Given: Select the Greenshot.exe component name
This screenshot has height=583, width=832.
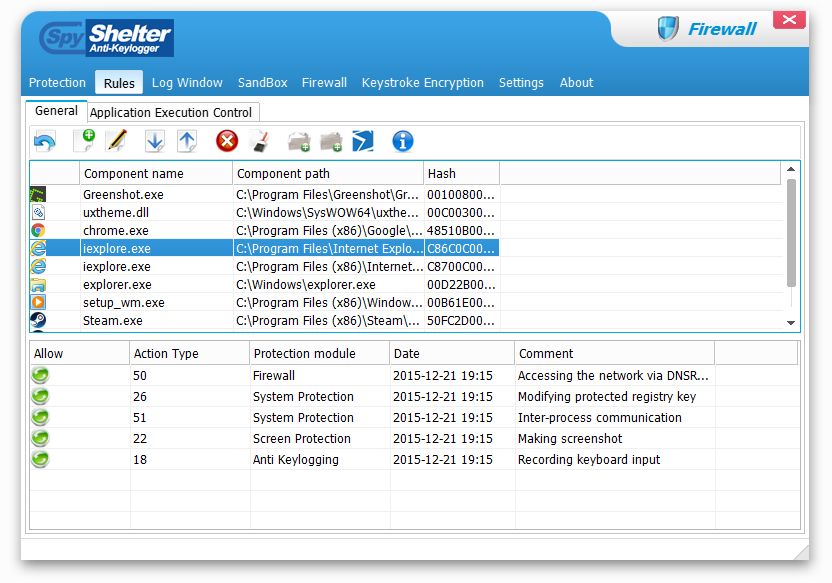Looking at the screenshot, I should (123, 195).
